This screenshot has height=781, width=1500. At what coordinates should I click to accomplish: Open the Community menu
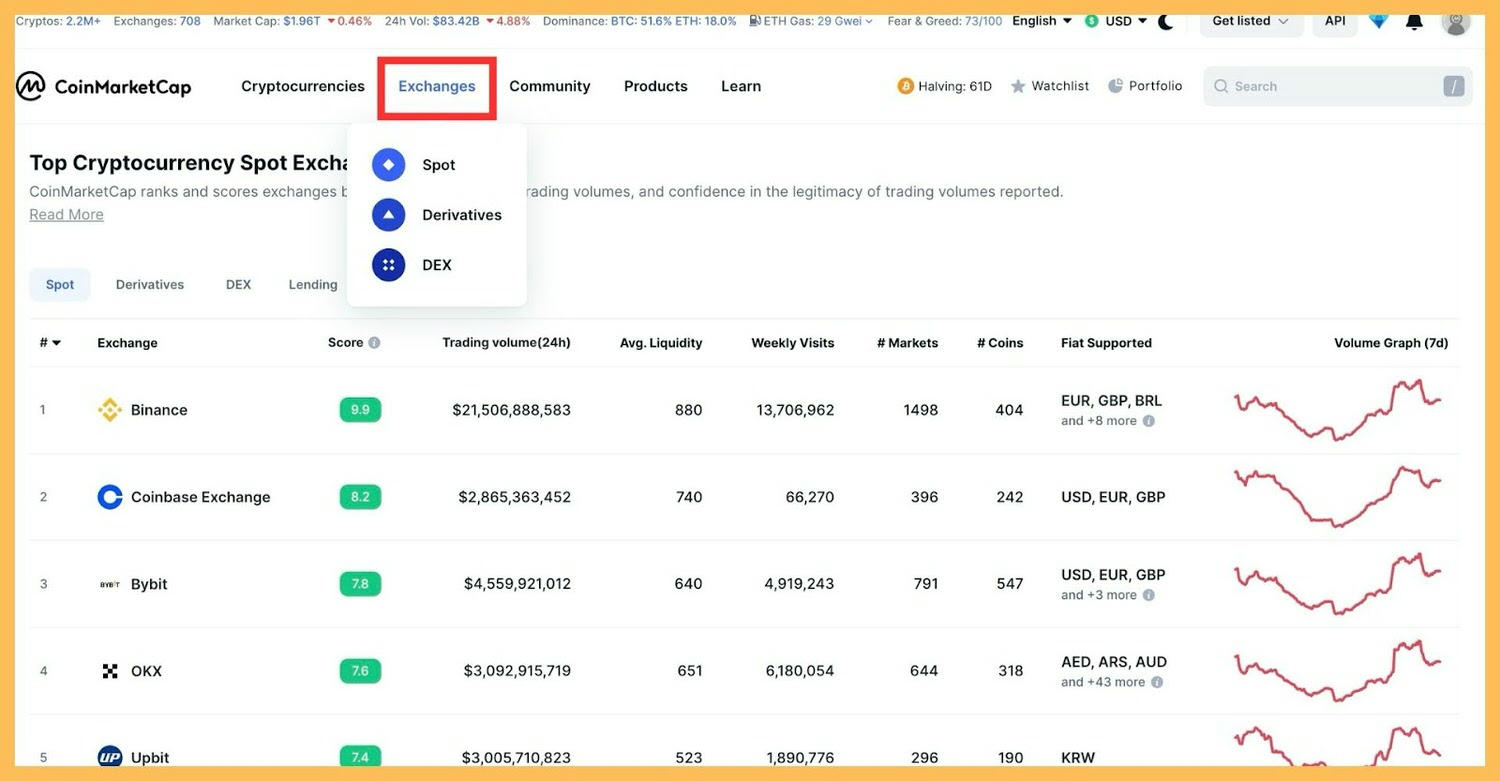[x=550, y=87]
